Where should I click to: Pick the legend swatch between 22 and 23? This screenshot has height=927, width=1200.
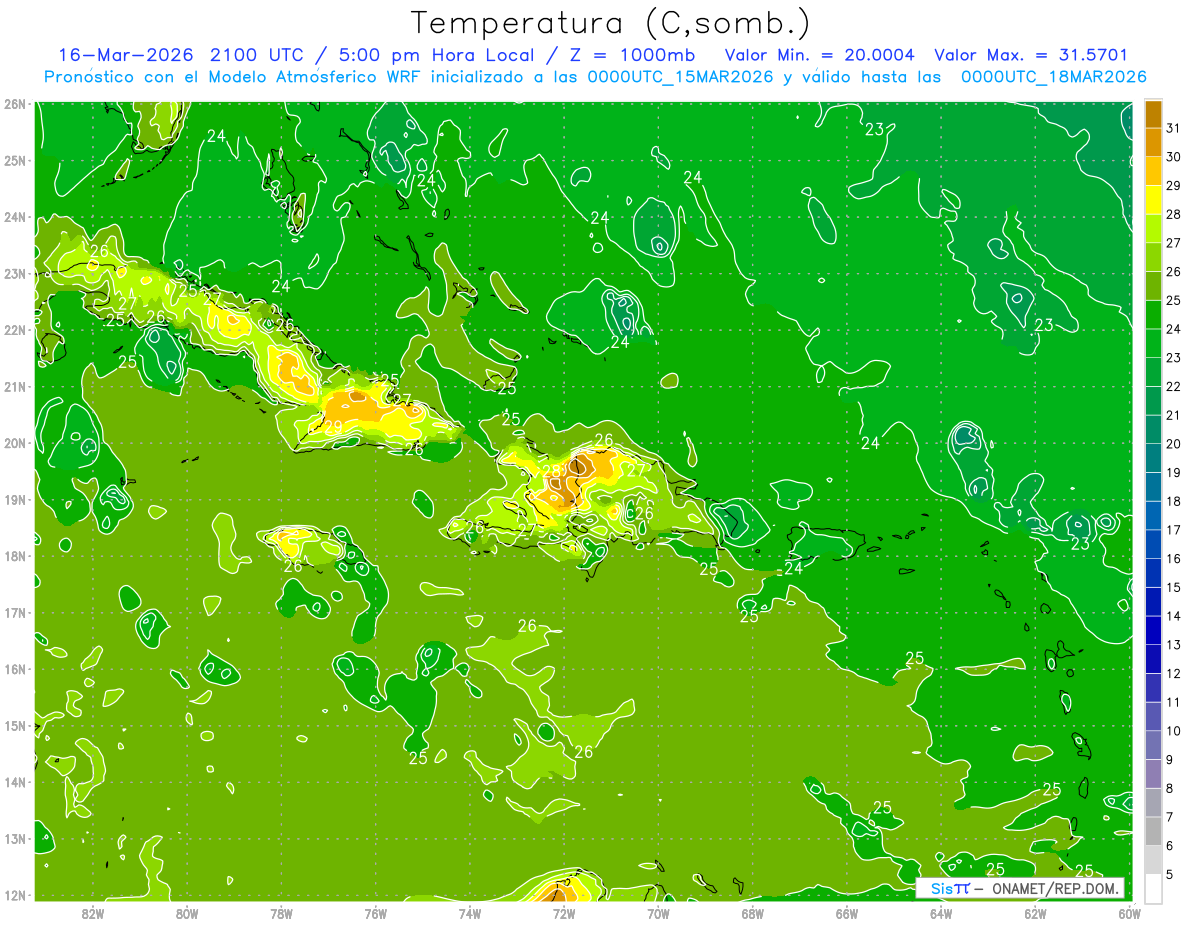(1154, 372)
